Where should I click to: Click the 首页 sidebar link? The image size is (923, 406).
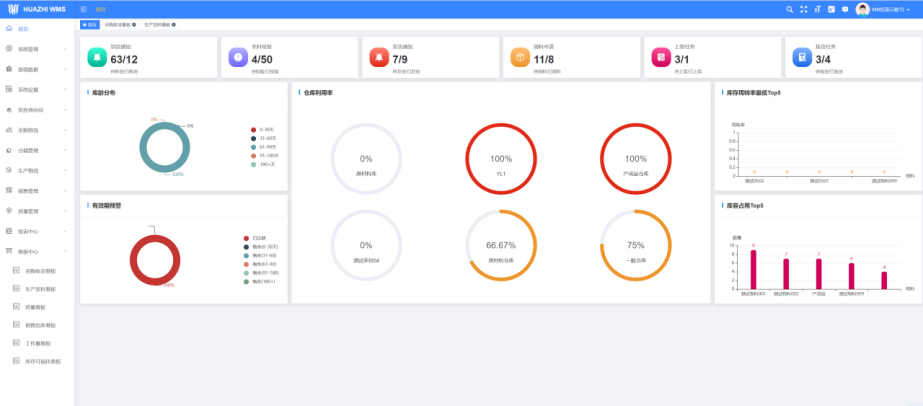(x=23, y=29)
